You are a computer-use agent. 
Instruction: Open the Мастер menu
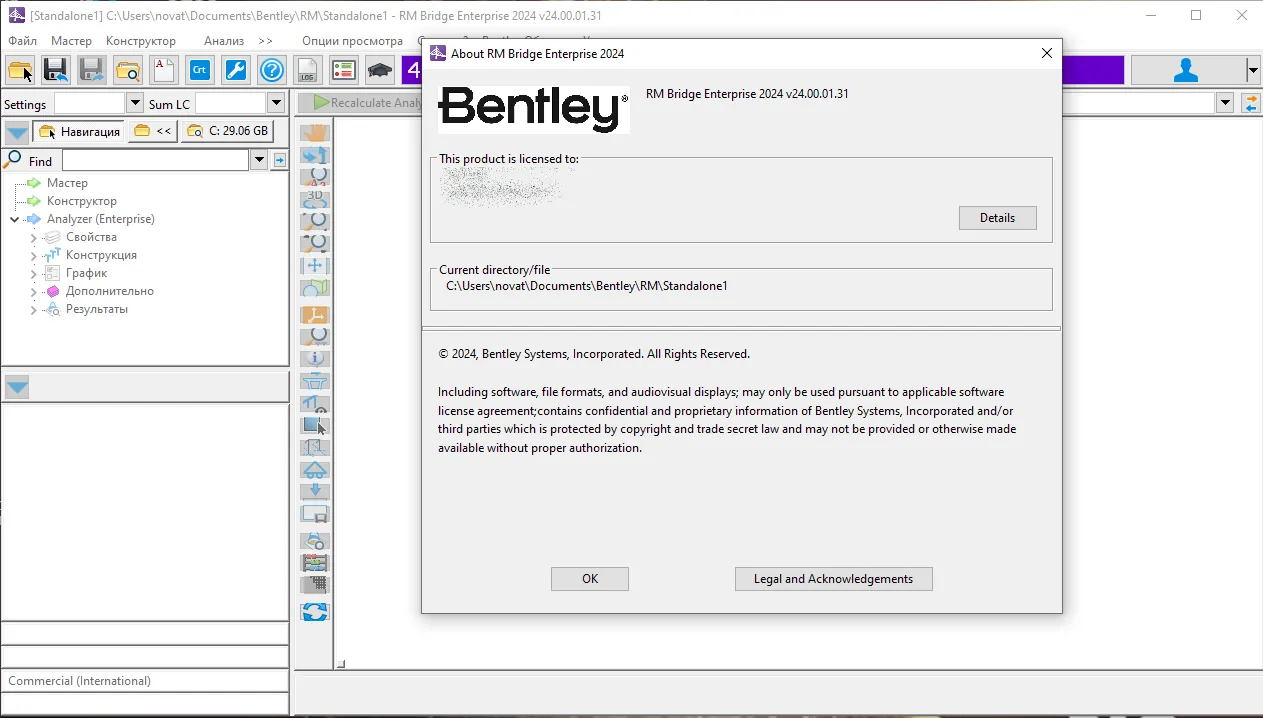click(x=71, y=41)
